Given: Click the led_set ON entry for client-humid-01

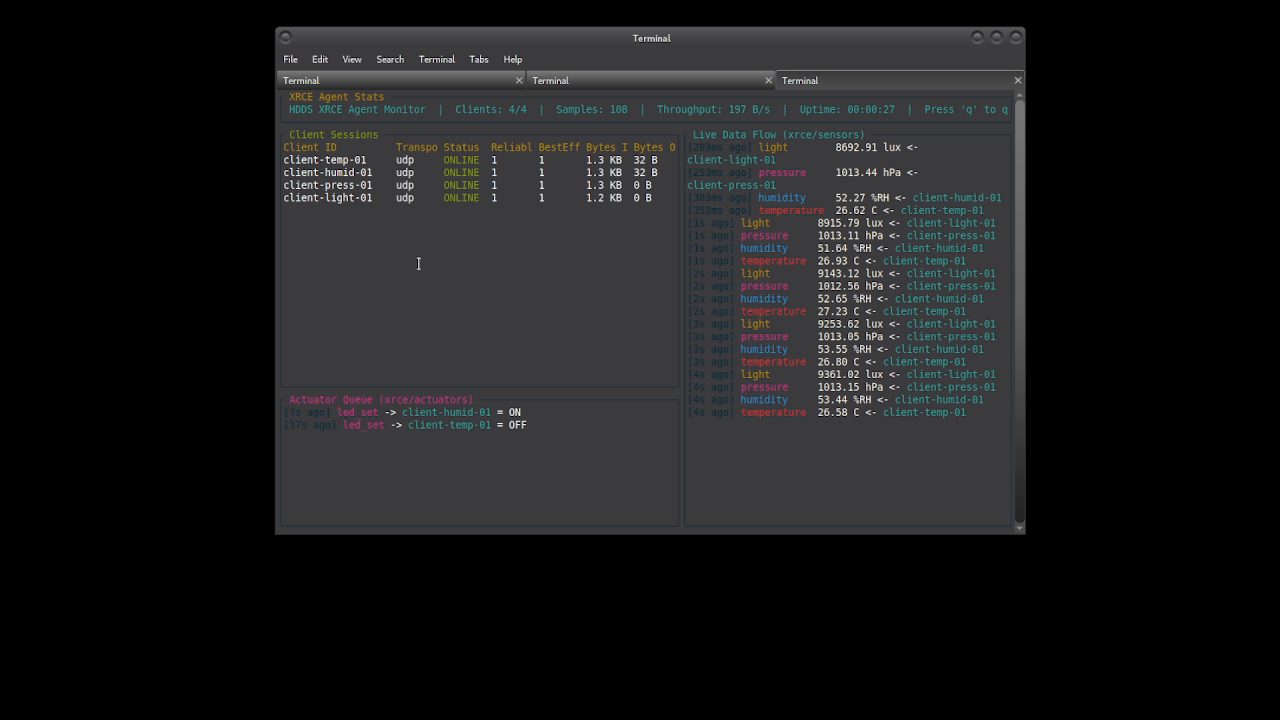Looking at the screenshot, I should coord(400,412).
